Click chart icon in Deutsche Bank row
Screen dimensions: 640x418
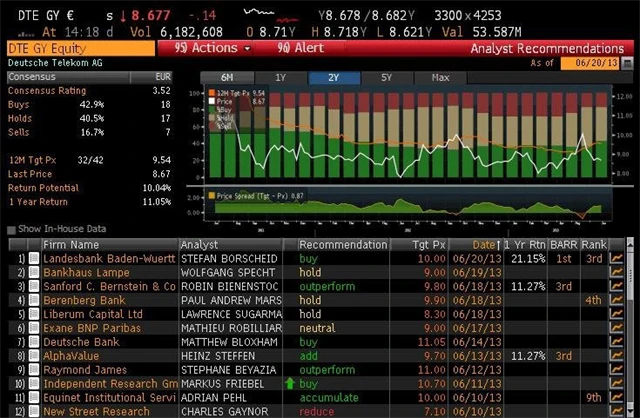click(617, 342)
